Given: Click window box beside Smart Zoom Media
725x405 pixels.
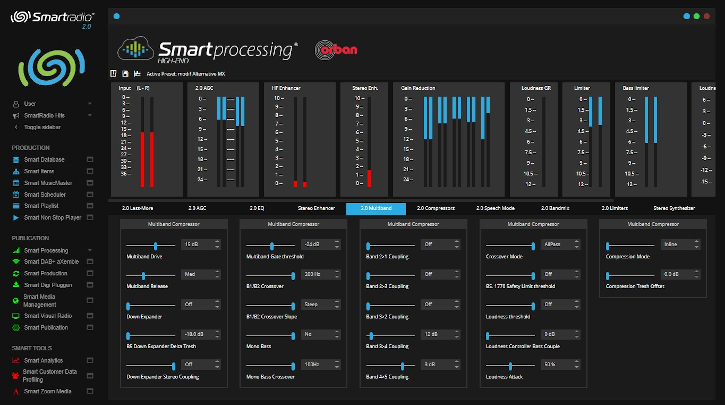Looking at the screenshot, I should (x=90, y=392).
